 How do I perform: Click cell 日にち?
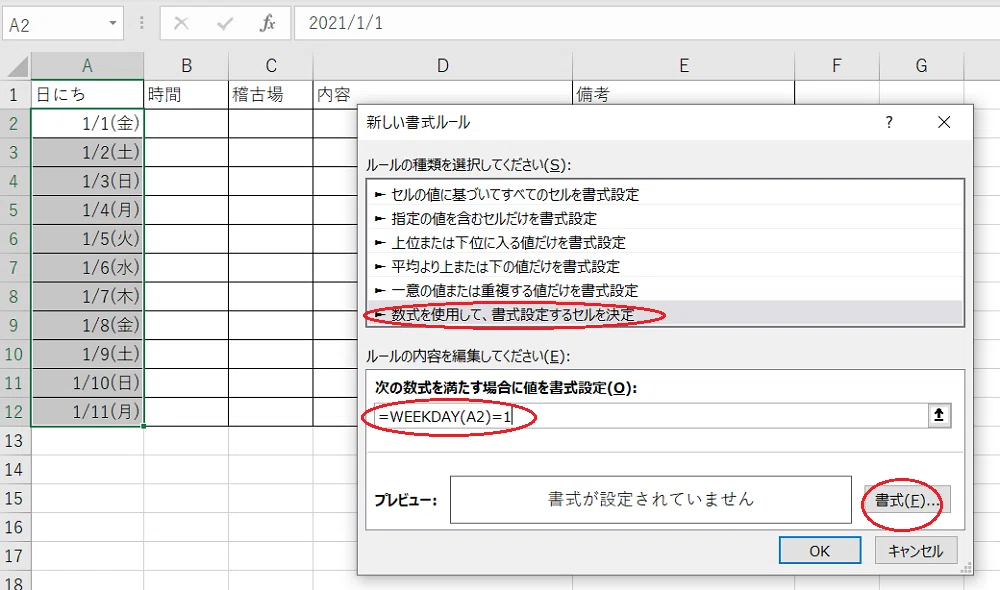[x=87, y=95]
